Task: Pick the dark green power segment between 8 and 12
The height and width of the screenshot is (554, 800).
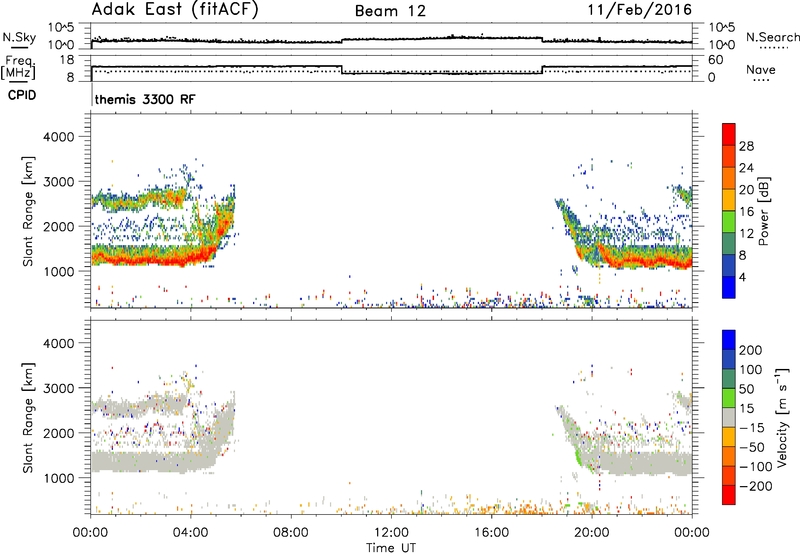Action: pyautogui.click(x=729, y=243)
